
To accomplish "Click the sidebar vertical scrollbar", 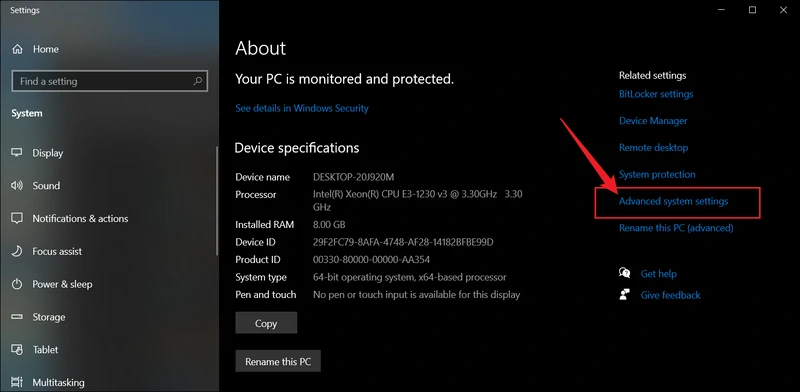I will click(x=217, y=201).
